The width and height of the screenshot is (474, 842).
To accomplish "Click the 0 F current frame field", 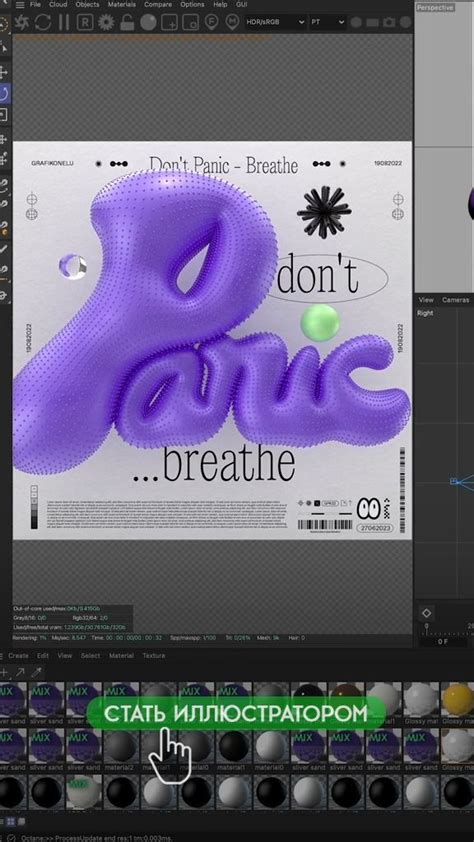I will click(443, 642).
